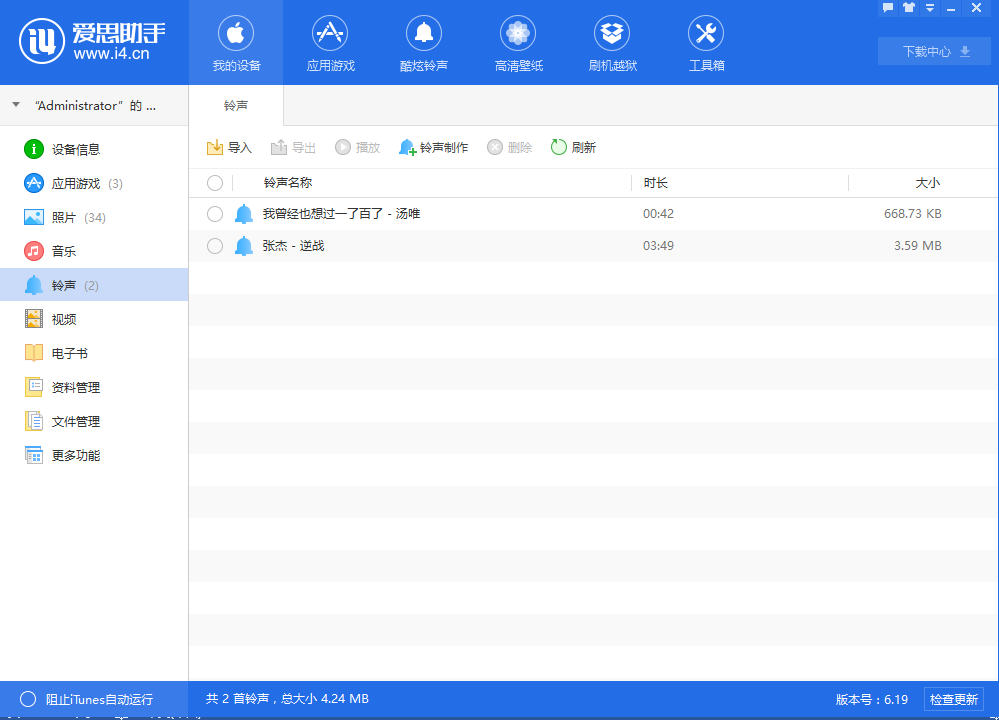Open the 酷炫铃声 bell icon in top navigation
Screen dimensions: 999x720
(x=424, y=34)
